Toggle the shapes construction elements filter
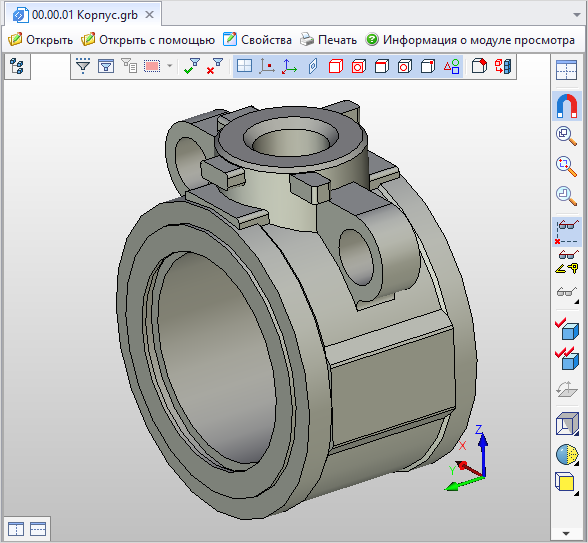Viewport: 588px width, 543px height. (x=451, y=66)
